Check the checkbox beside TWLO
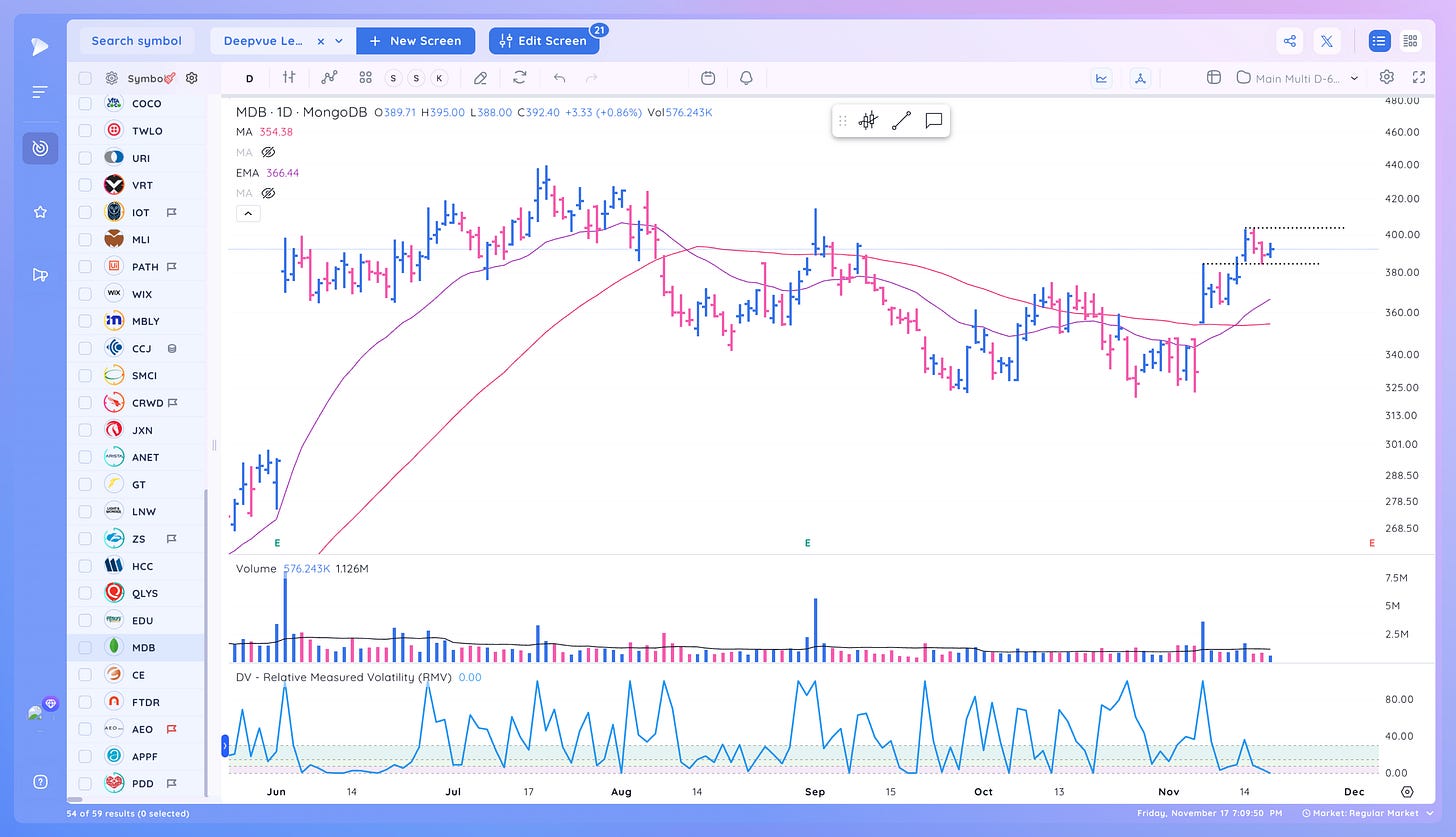The image size is (1456, 837). [x=85, y=131]
